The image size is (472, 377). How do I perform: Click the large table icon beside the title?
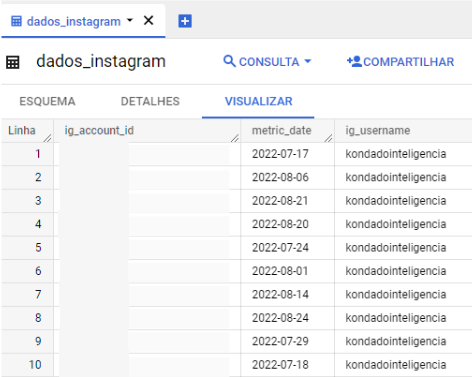pos(13,62)
